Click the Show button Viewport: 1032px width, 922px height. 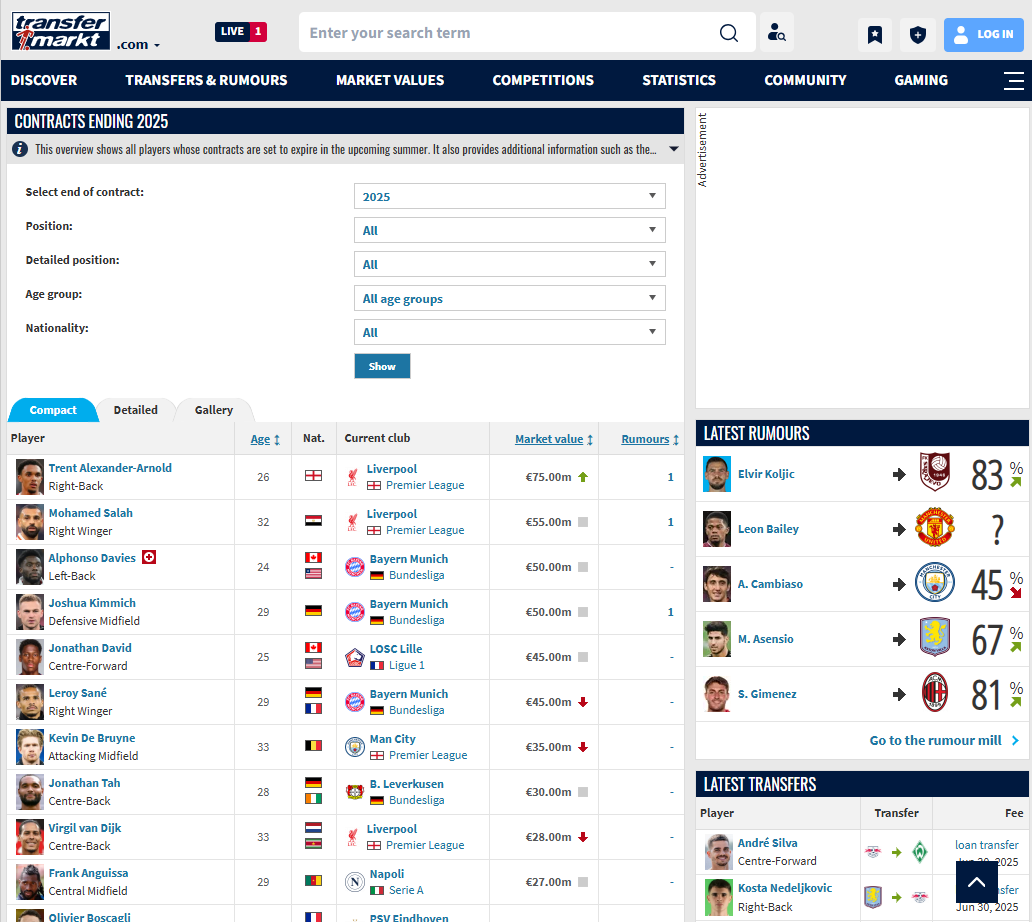coord(382,367)
